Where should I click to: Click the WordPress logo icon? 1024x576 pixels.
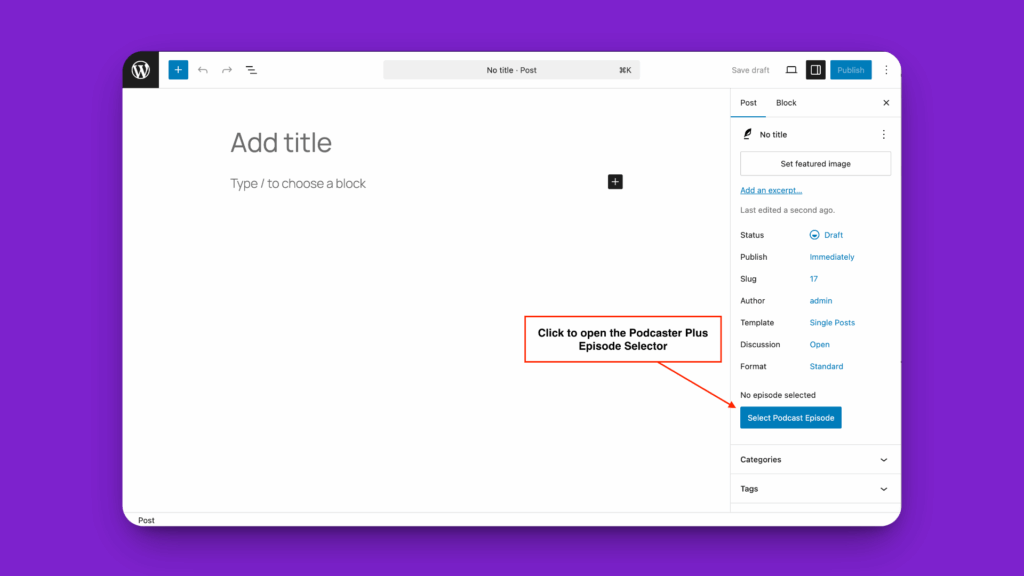(x=140, y=70)
